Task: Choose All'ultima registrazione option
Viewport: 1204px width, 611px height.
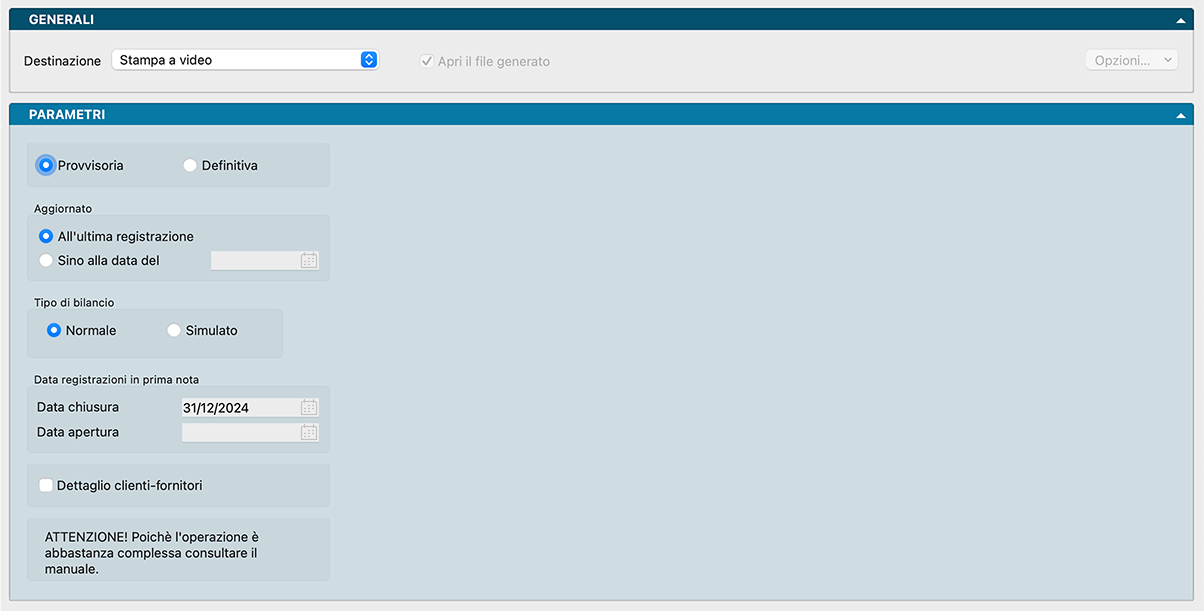Action: [46, 237]
